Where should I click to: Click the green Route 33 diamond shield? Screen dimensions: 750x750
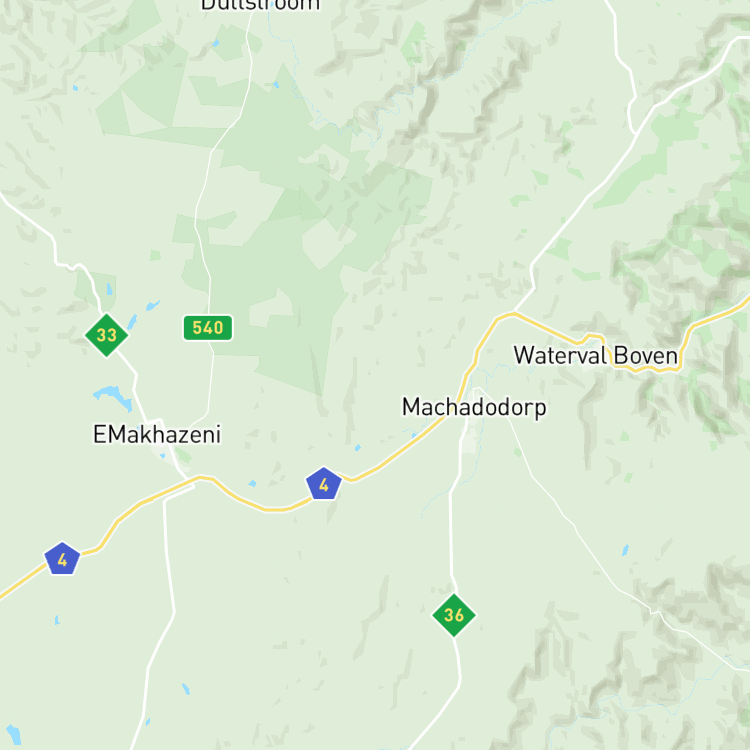point(107,335)
